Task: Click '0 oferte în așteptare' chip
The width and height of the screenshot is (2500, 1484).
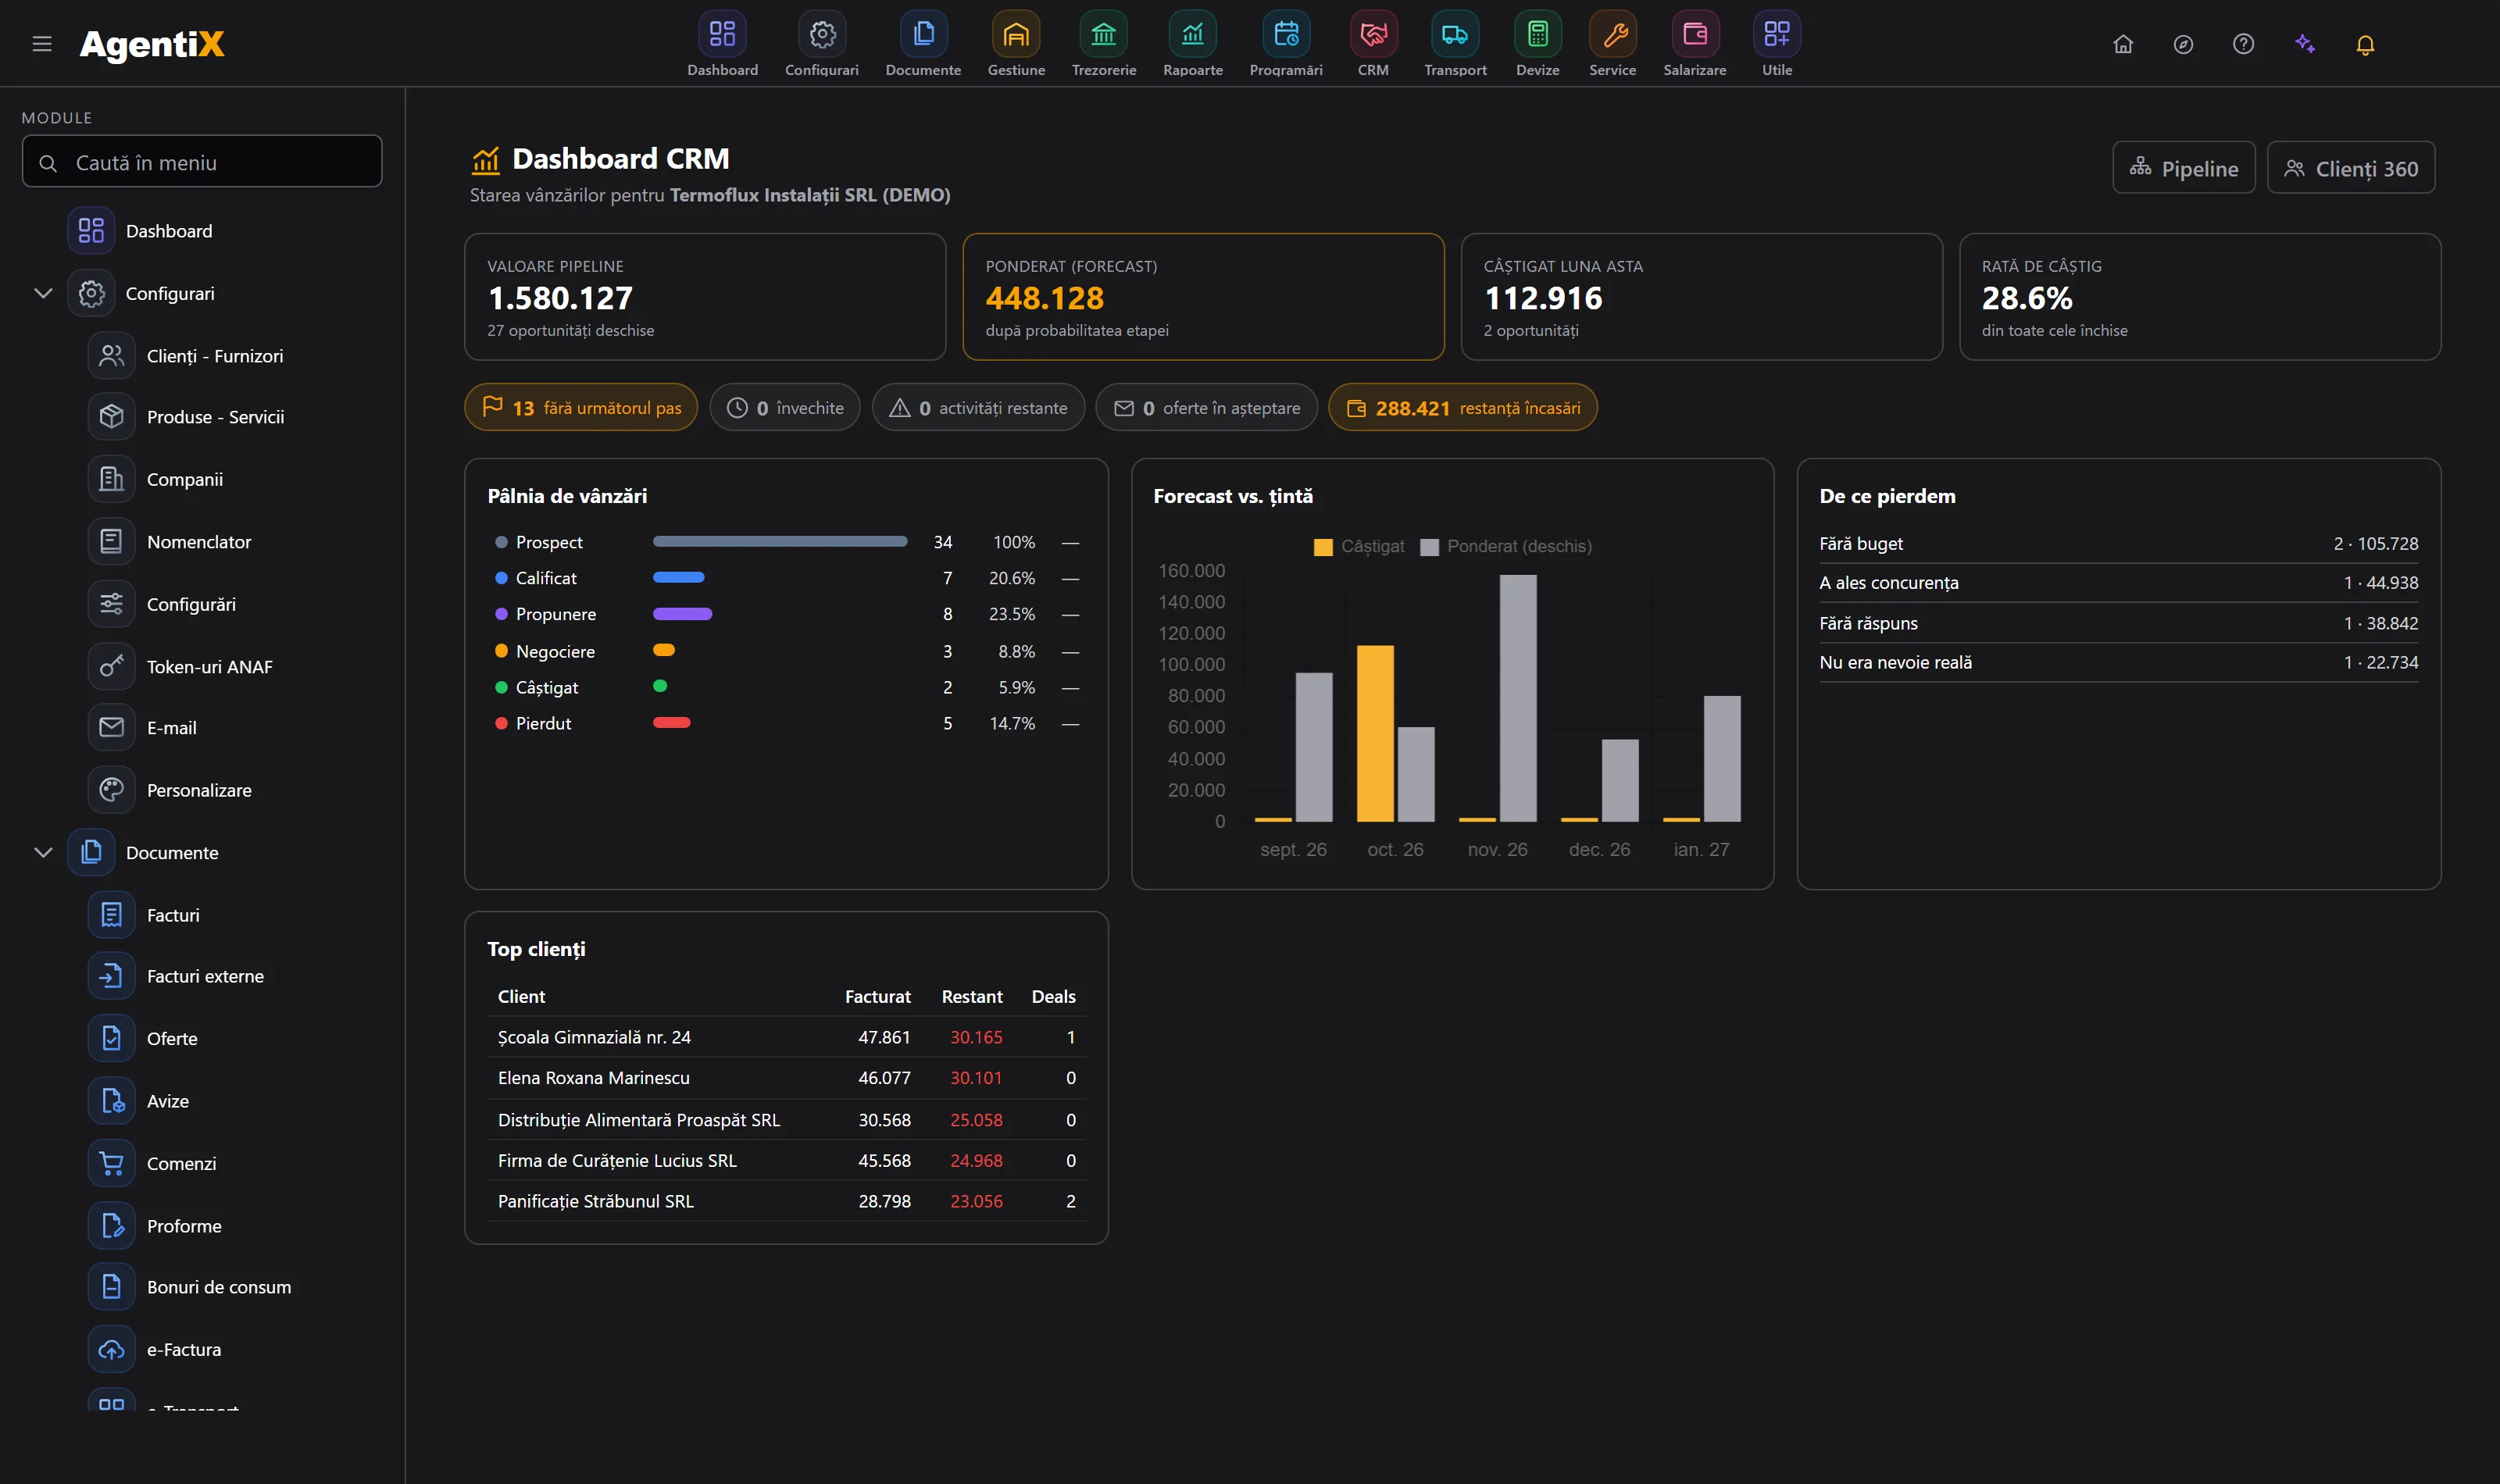Action: 1206,407
